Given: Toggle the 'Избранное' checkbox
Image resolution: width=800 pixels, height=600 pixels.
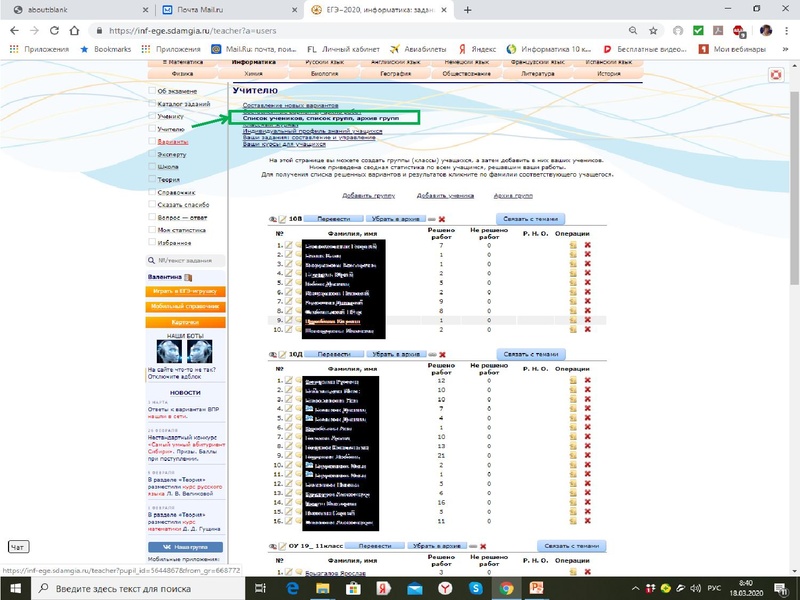Looking at the screenshot, I should pos(152,242).
